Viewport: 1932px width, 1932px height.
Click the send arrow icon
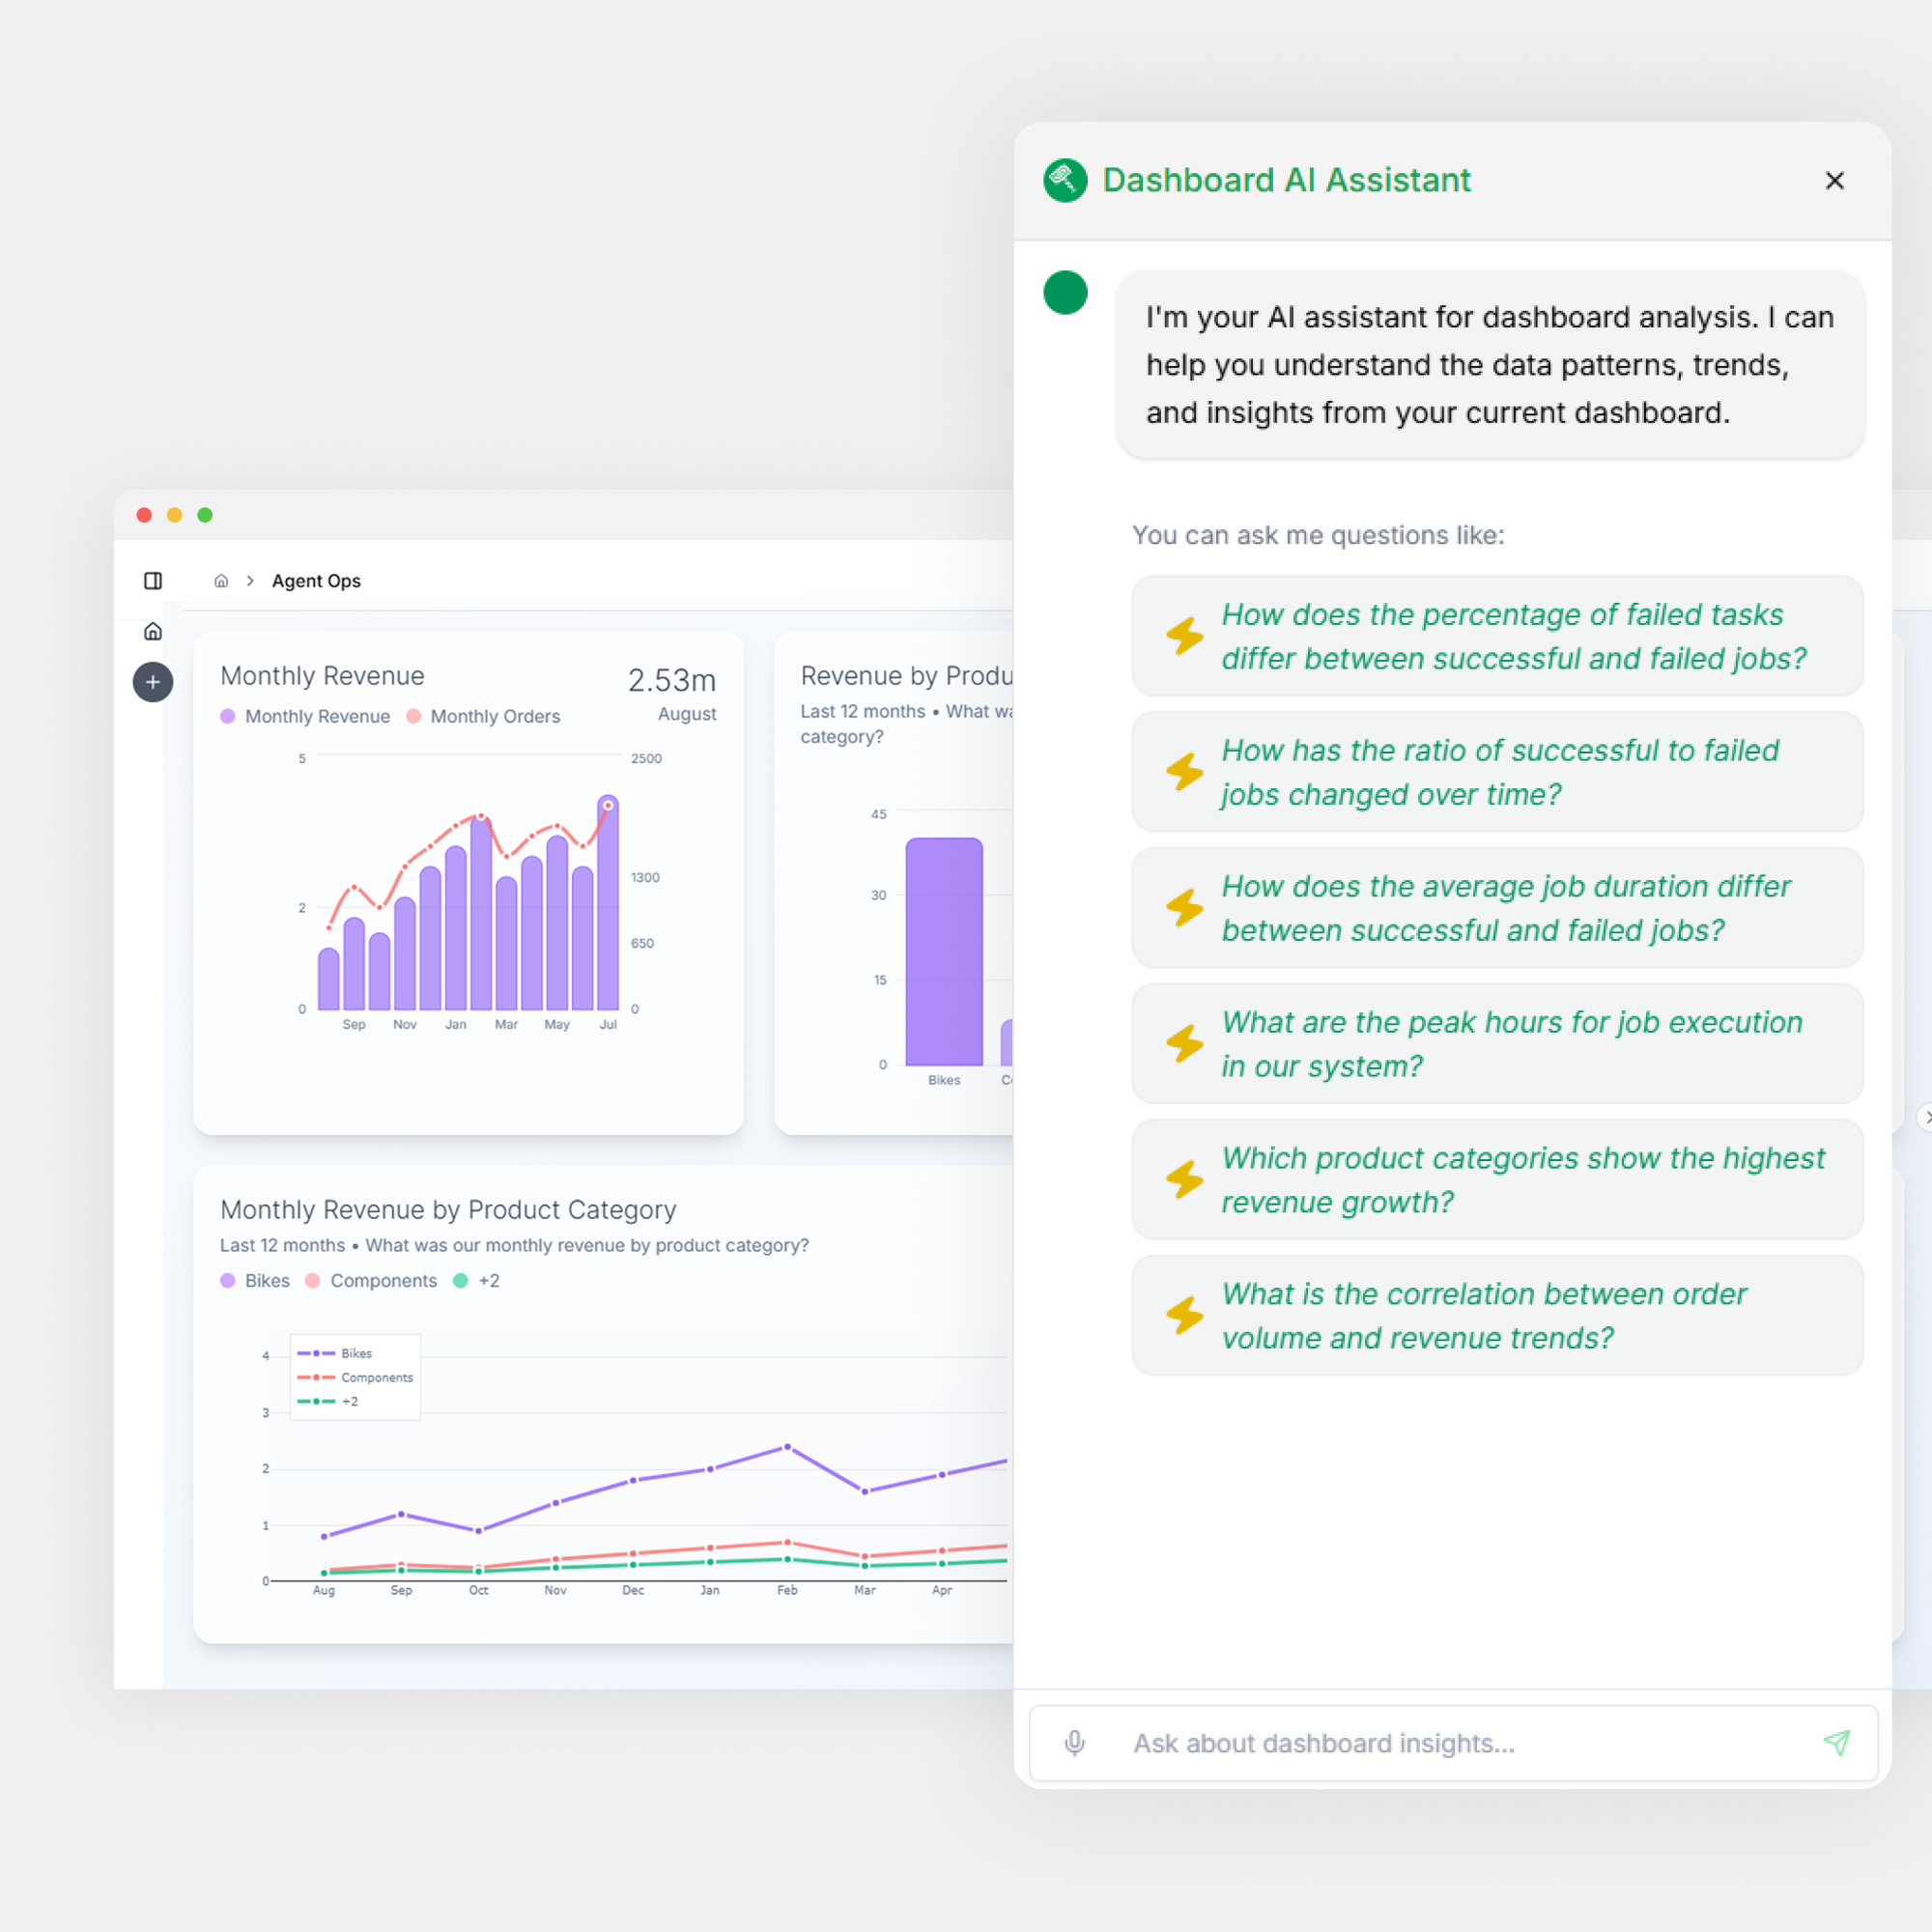click(1836, 1743)
